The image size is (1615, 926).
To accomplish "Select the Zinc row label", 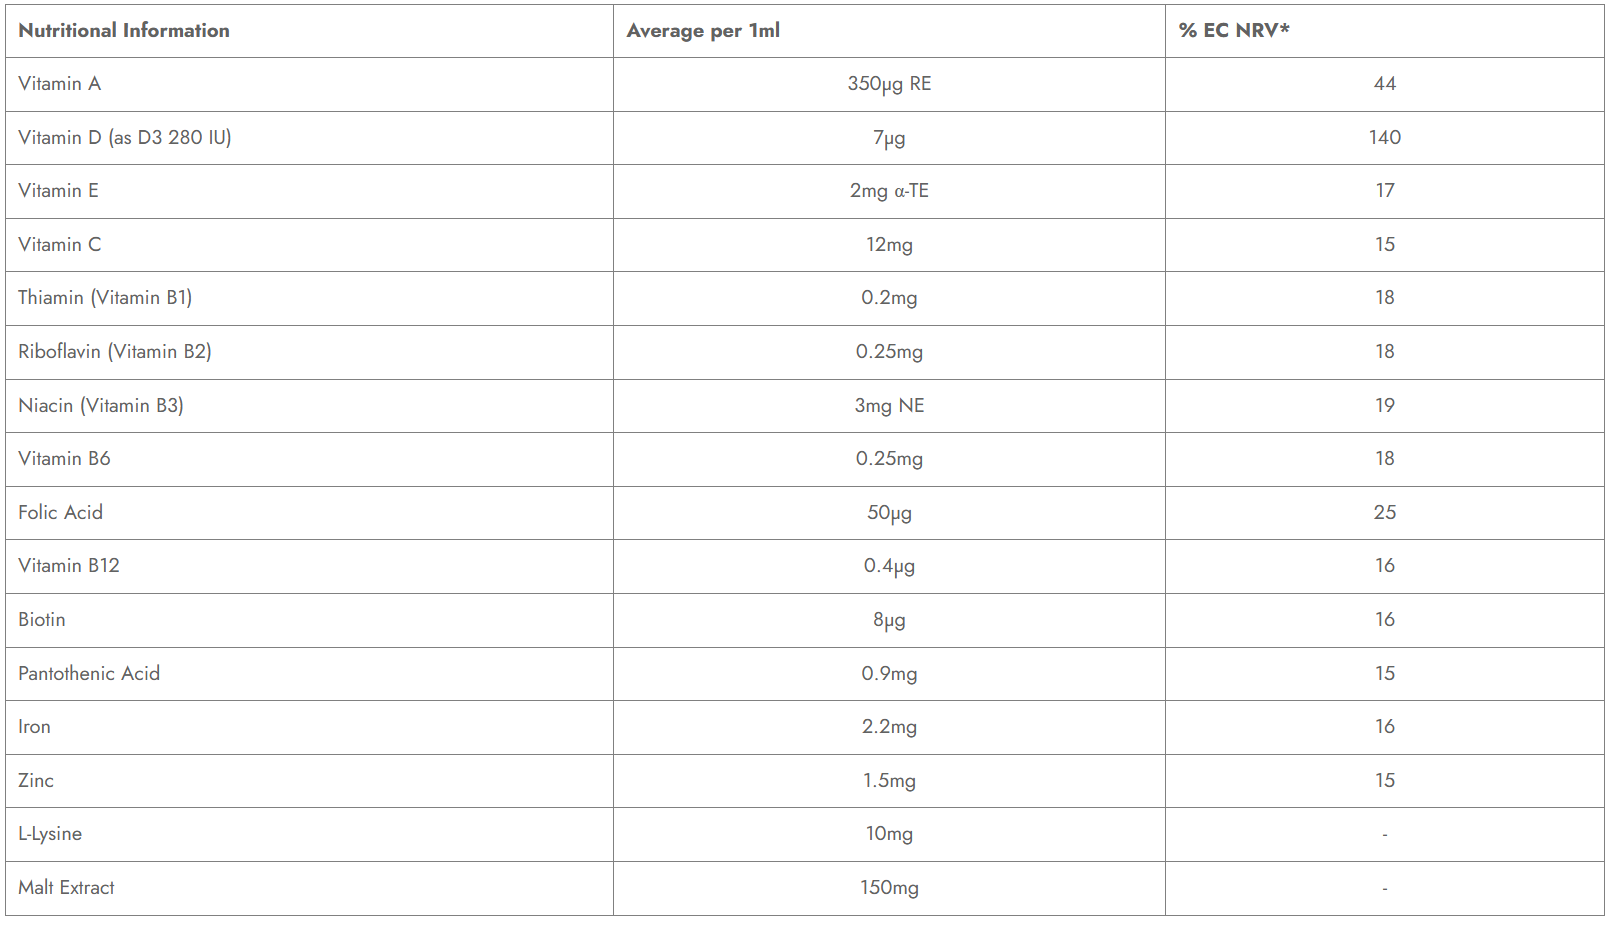I will coord(36,781).
